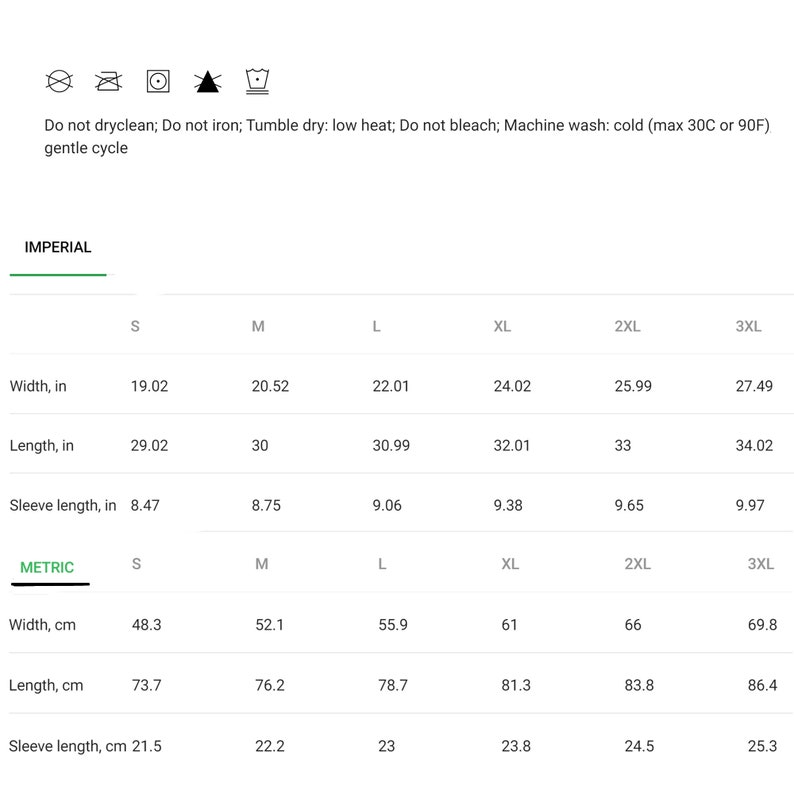794x794 pixels.
Task: Click the sleeve length value 8.75
Action: [266, 505]
